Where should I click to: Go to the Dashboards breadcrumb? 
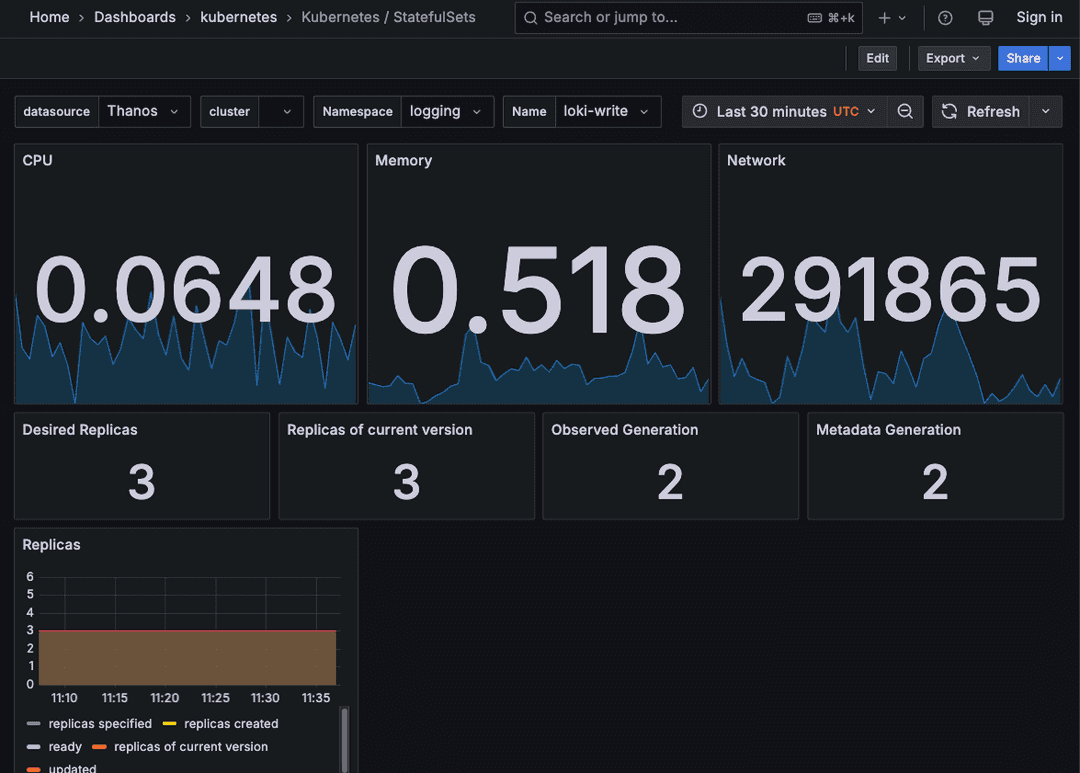click(134, 17)
